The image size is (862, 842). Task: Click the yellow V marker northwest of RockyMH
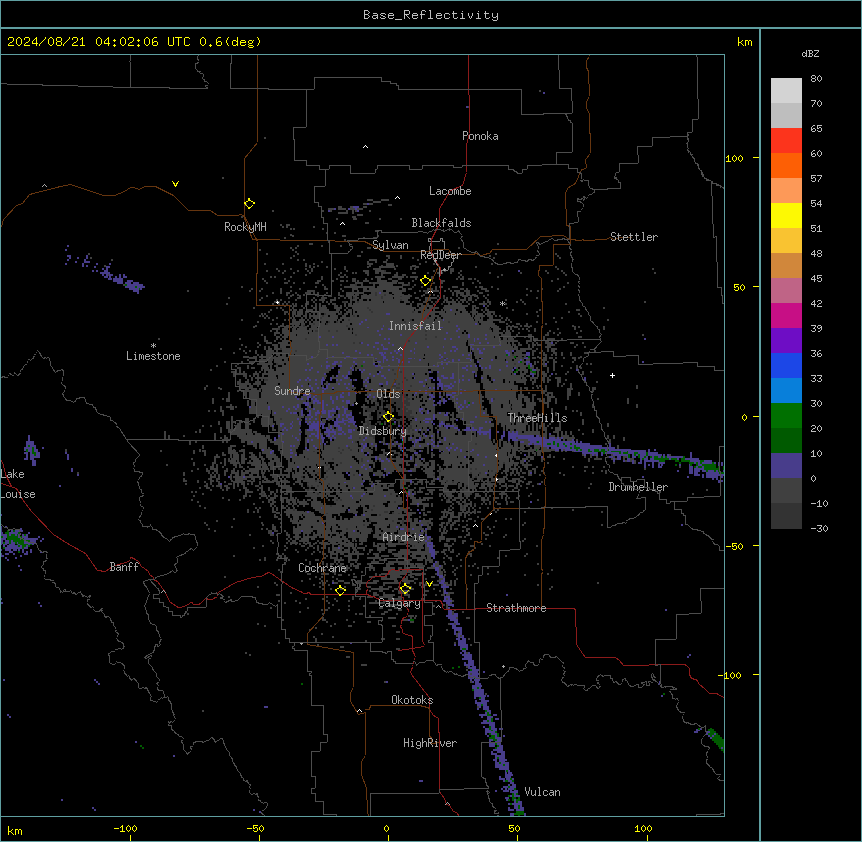[175, 184]
